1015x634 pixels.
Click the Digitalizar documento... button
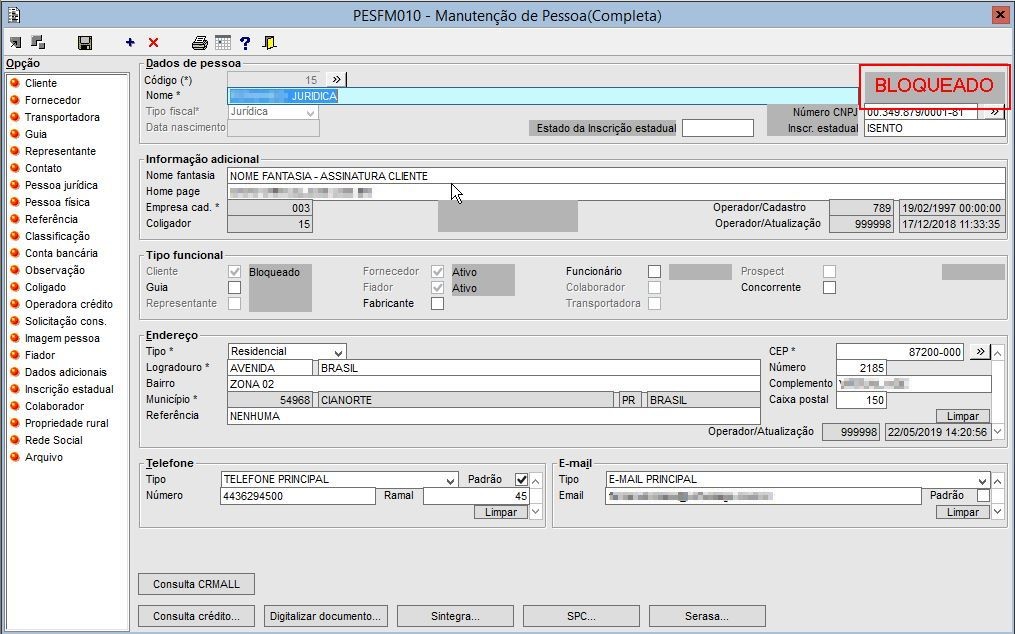coord(325,616)
